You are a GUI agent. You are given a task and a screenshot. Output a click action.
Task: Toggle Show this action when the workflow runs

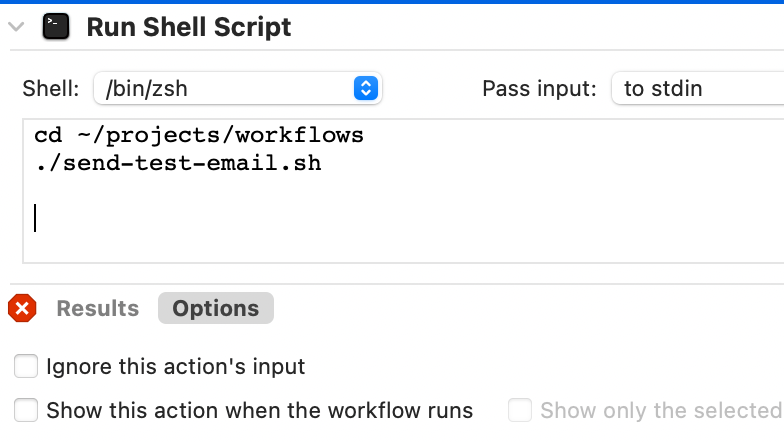click(x=26, y=410)
